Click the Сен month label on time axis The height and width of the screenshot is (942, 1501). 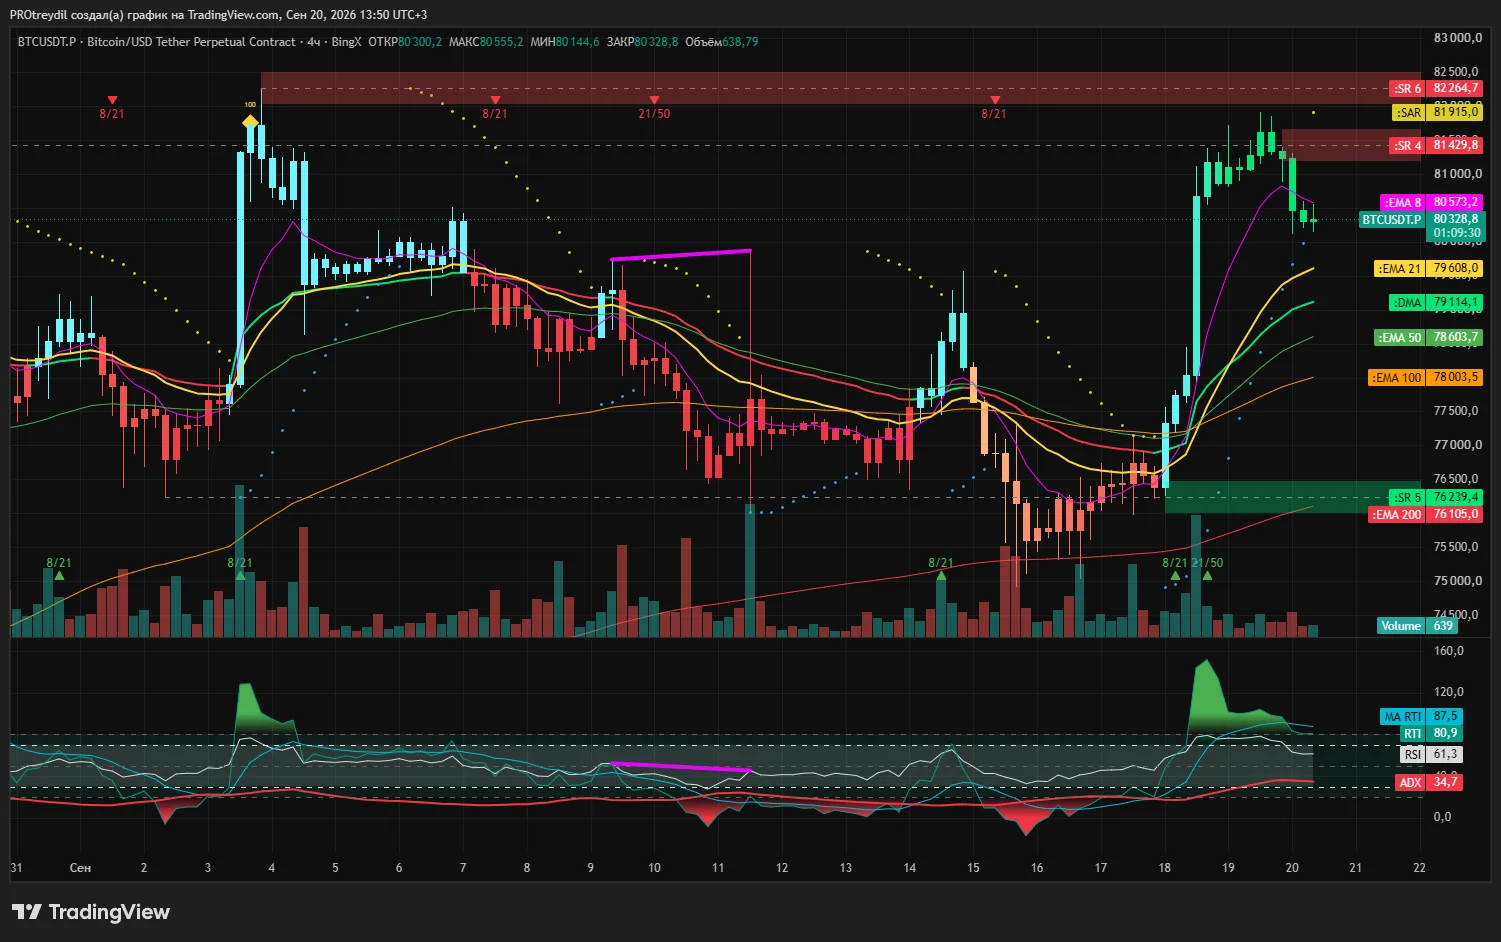[80, 868]
